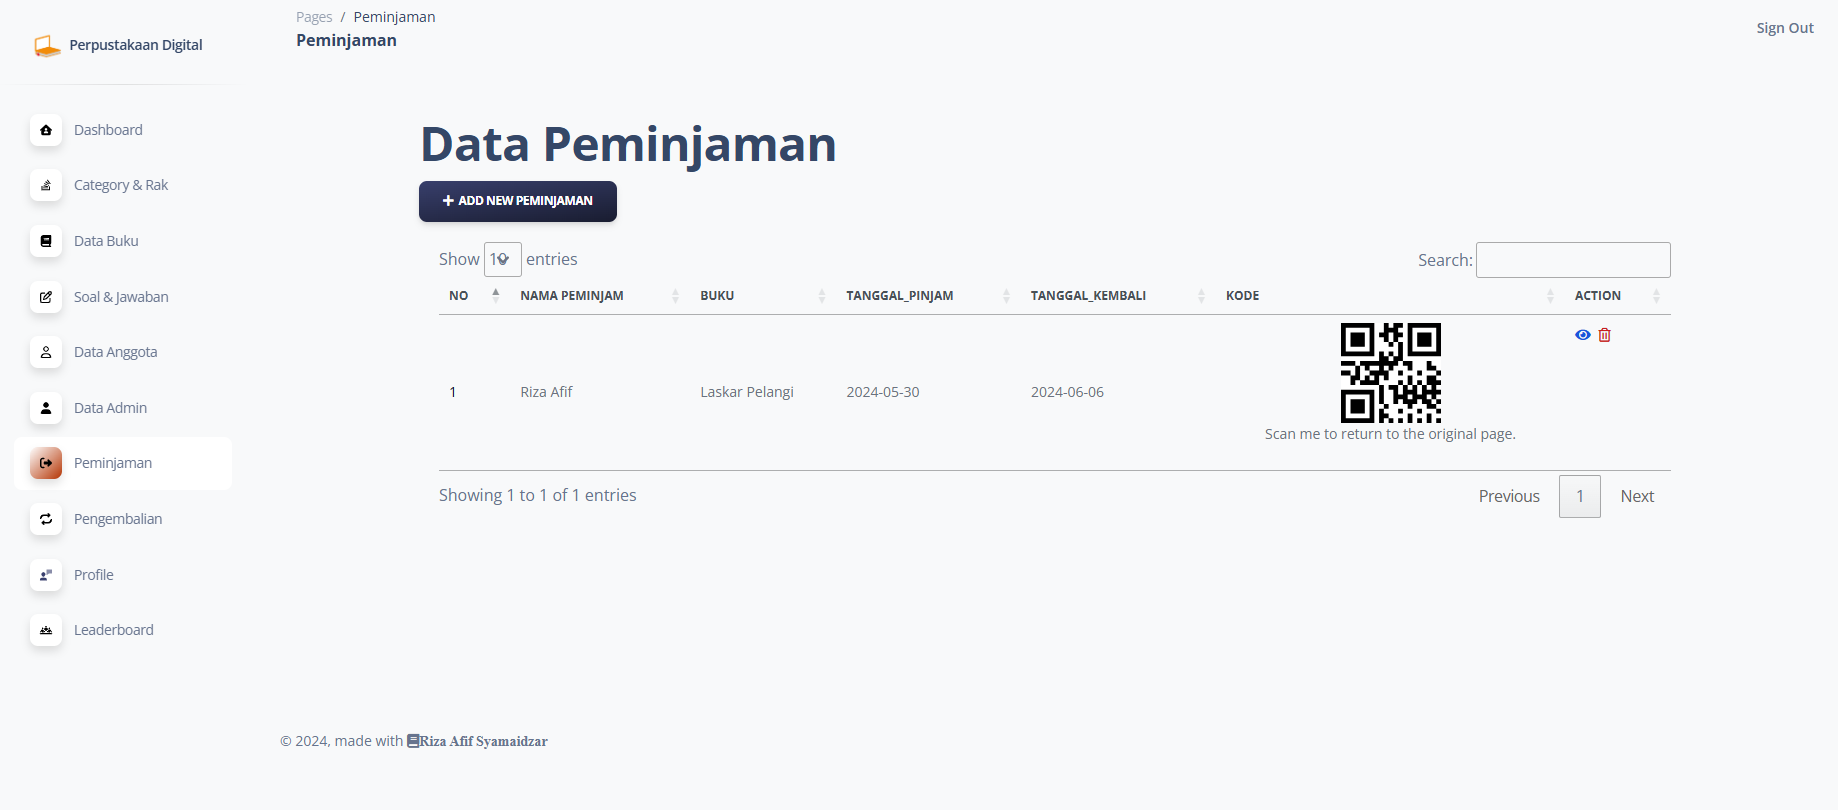Click the Data Peminjaman heading
This screenshot has width=1838, height=810.
628,144
